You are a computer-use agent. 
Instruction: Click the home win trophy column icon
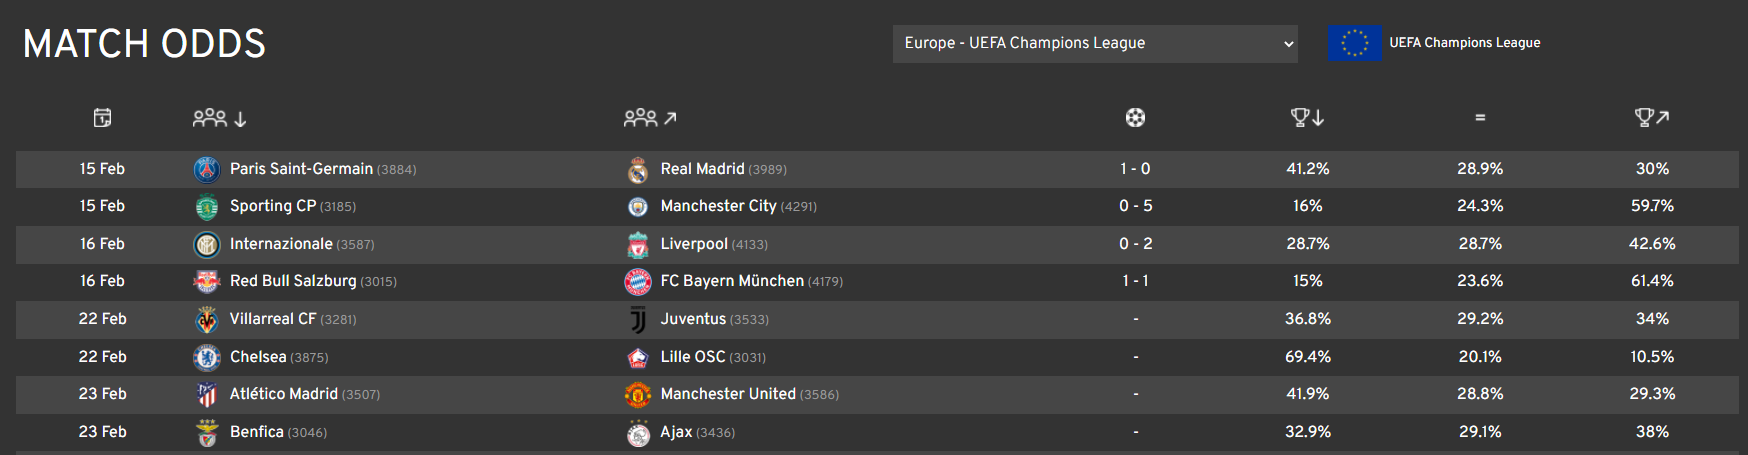point(1307,118)
